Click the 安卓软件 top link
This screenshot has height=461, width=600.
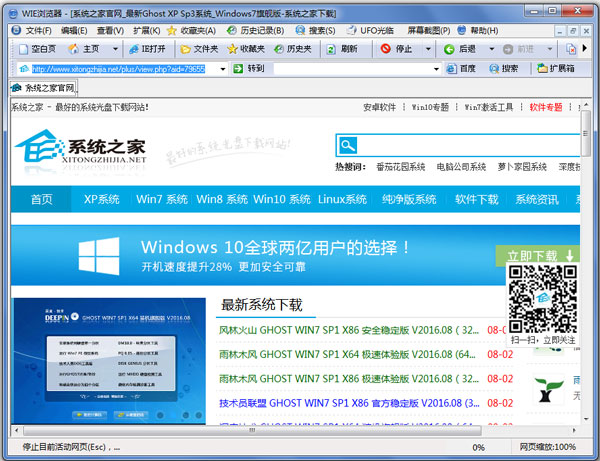(379, 107)
